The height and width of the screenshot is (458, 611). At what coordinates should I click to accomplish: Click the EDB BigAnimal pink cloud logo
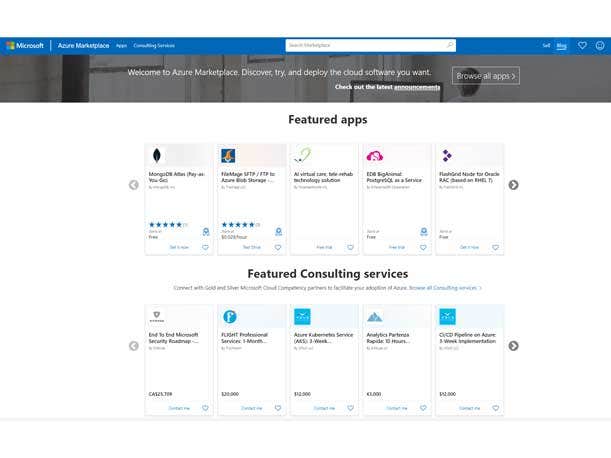click(374, 155)
